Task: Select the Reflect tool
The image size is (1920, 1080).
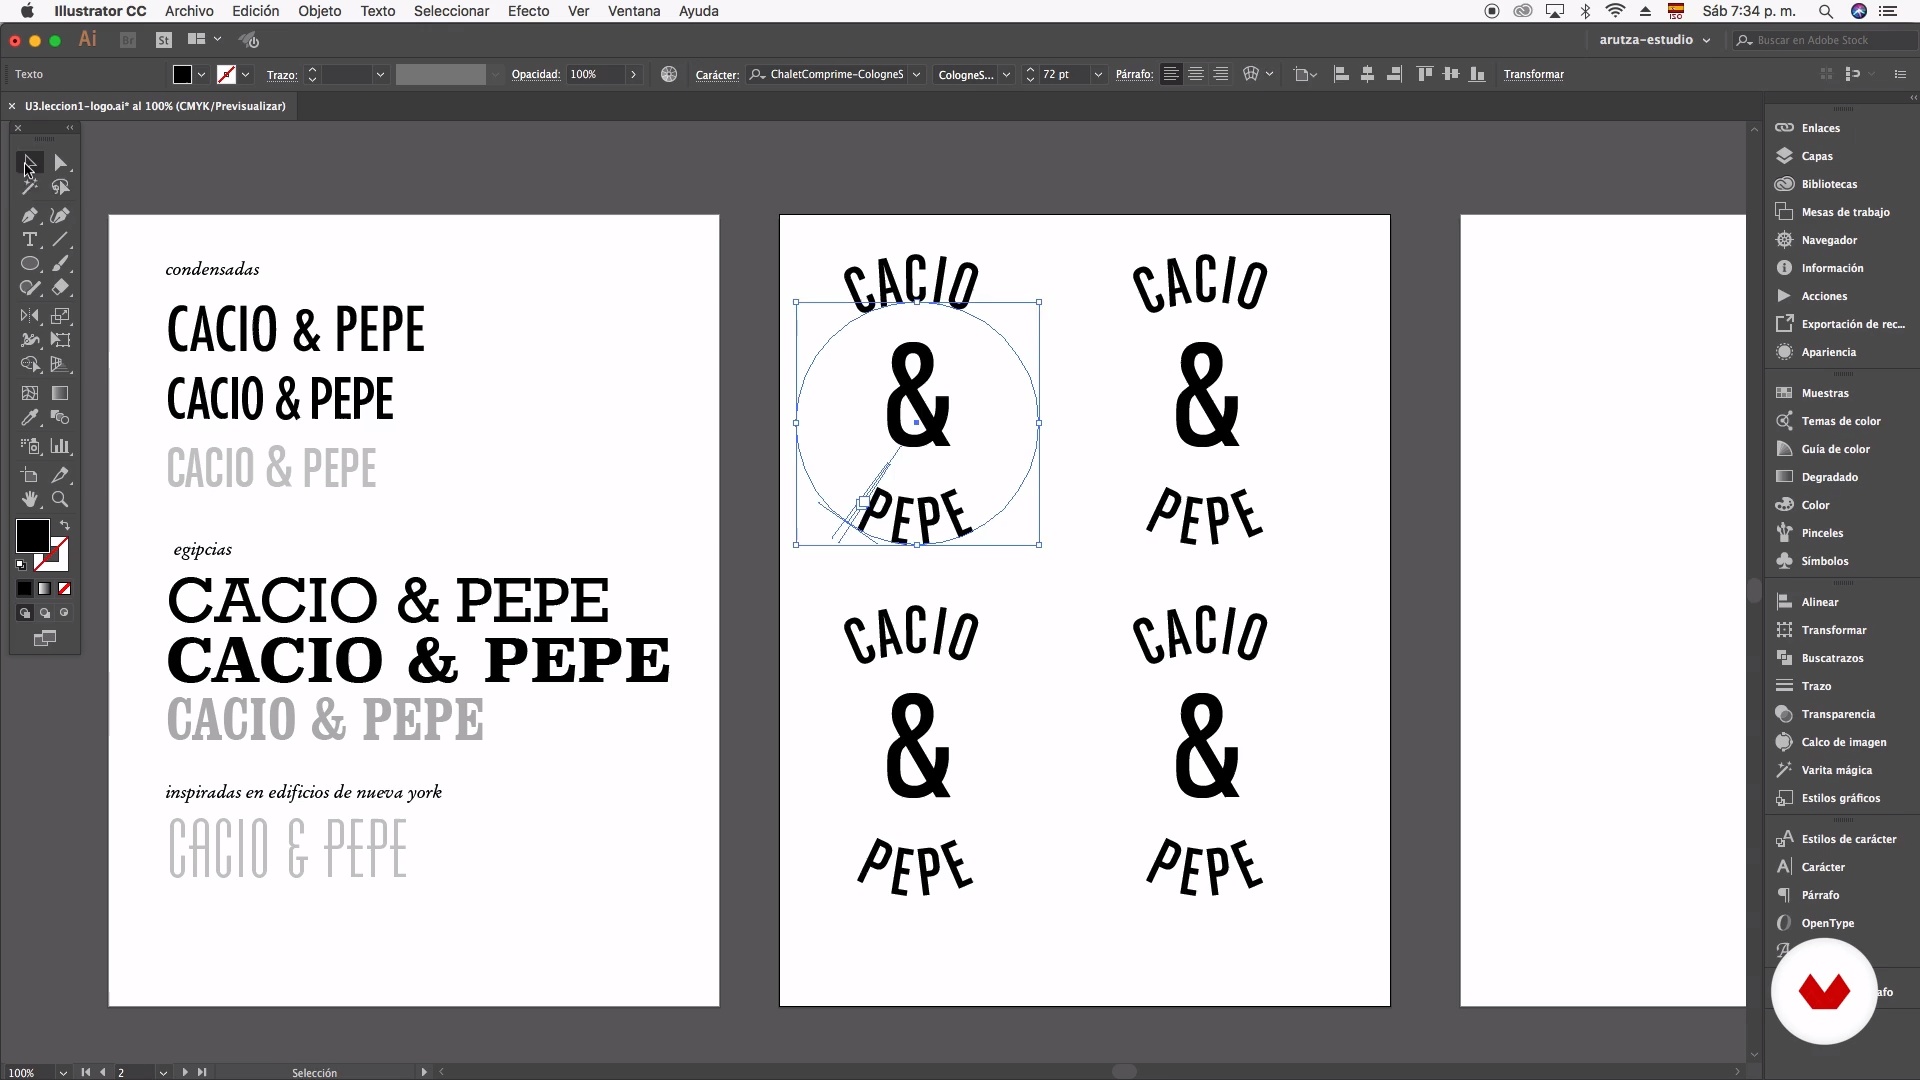Action: (x=30, y=316)
